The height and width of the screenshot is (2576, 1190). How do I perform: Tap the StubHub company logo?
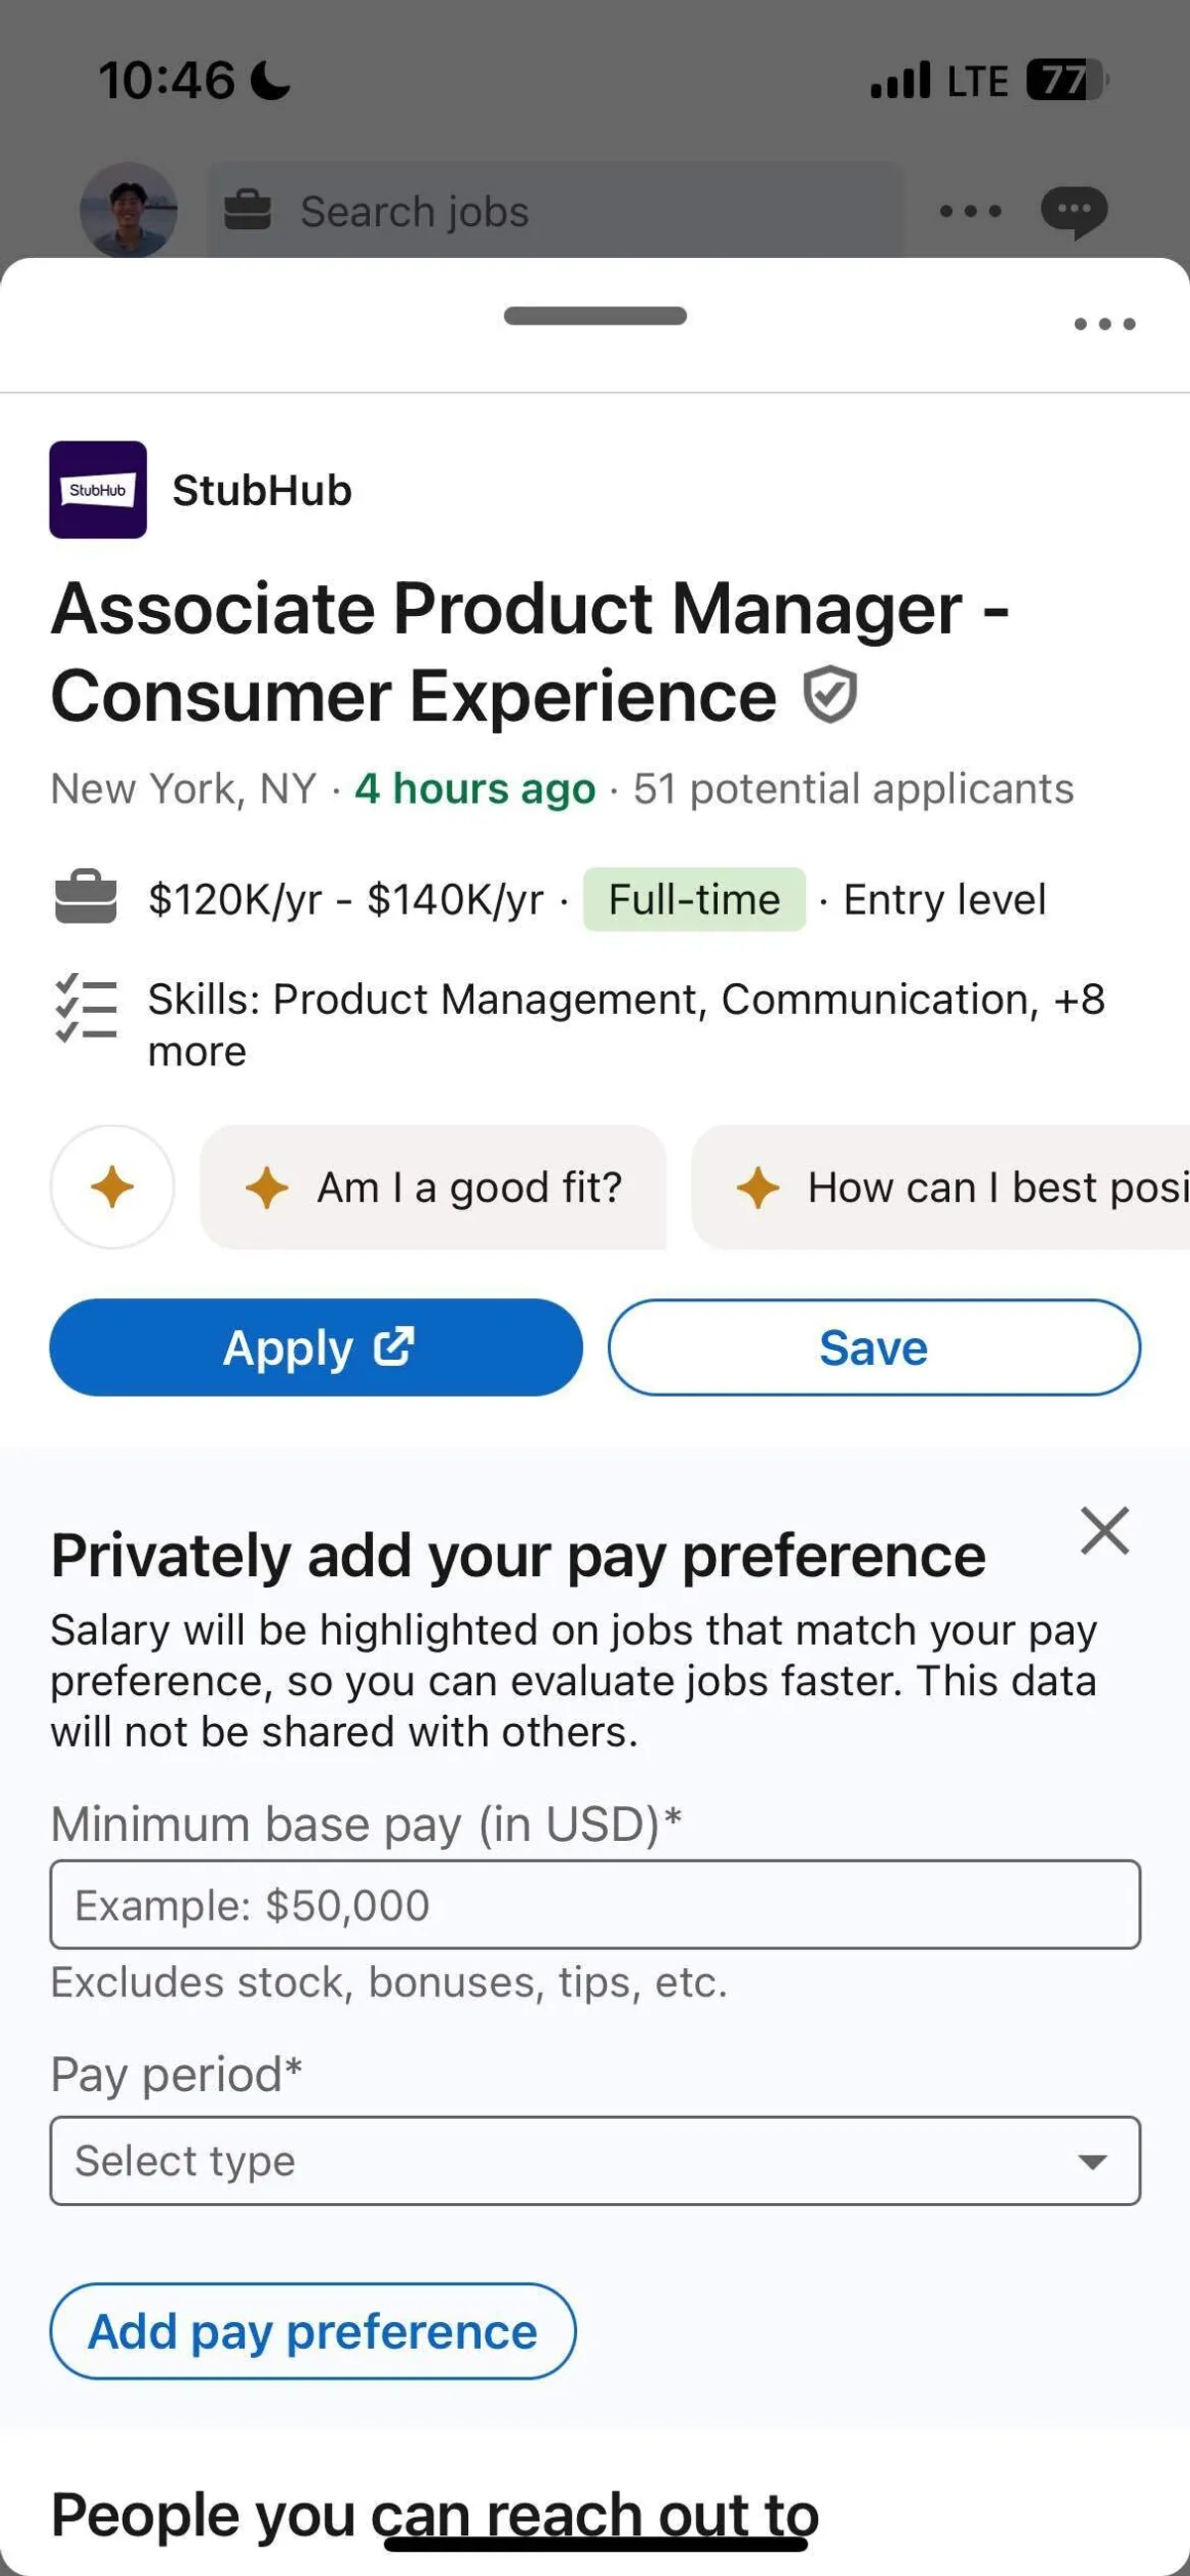click(x=98, y=490)
